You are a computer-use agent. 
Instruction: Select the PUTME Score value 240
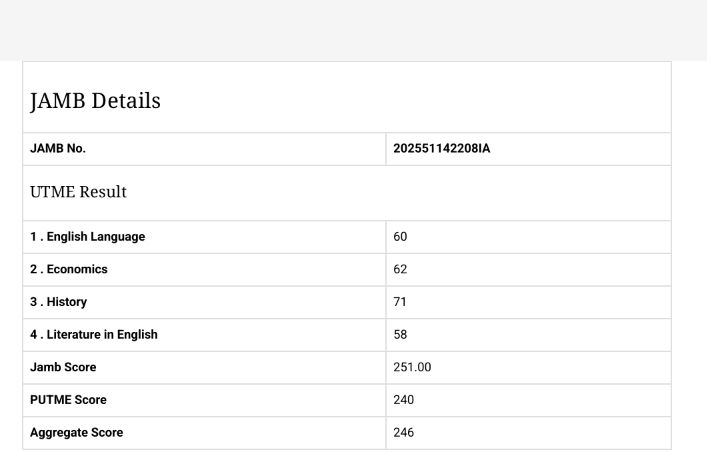click(x=405, y=400)
